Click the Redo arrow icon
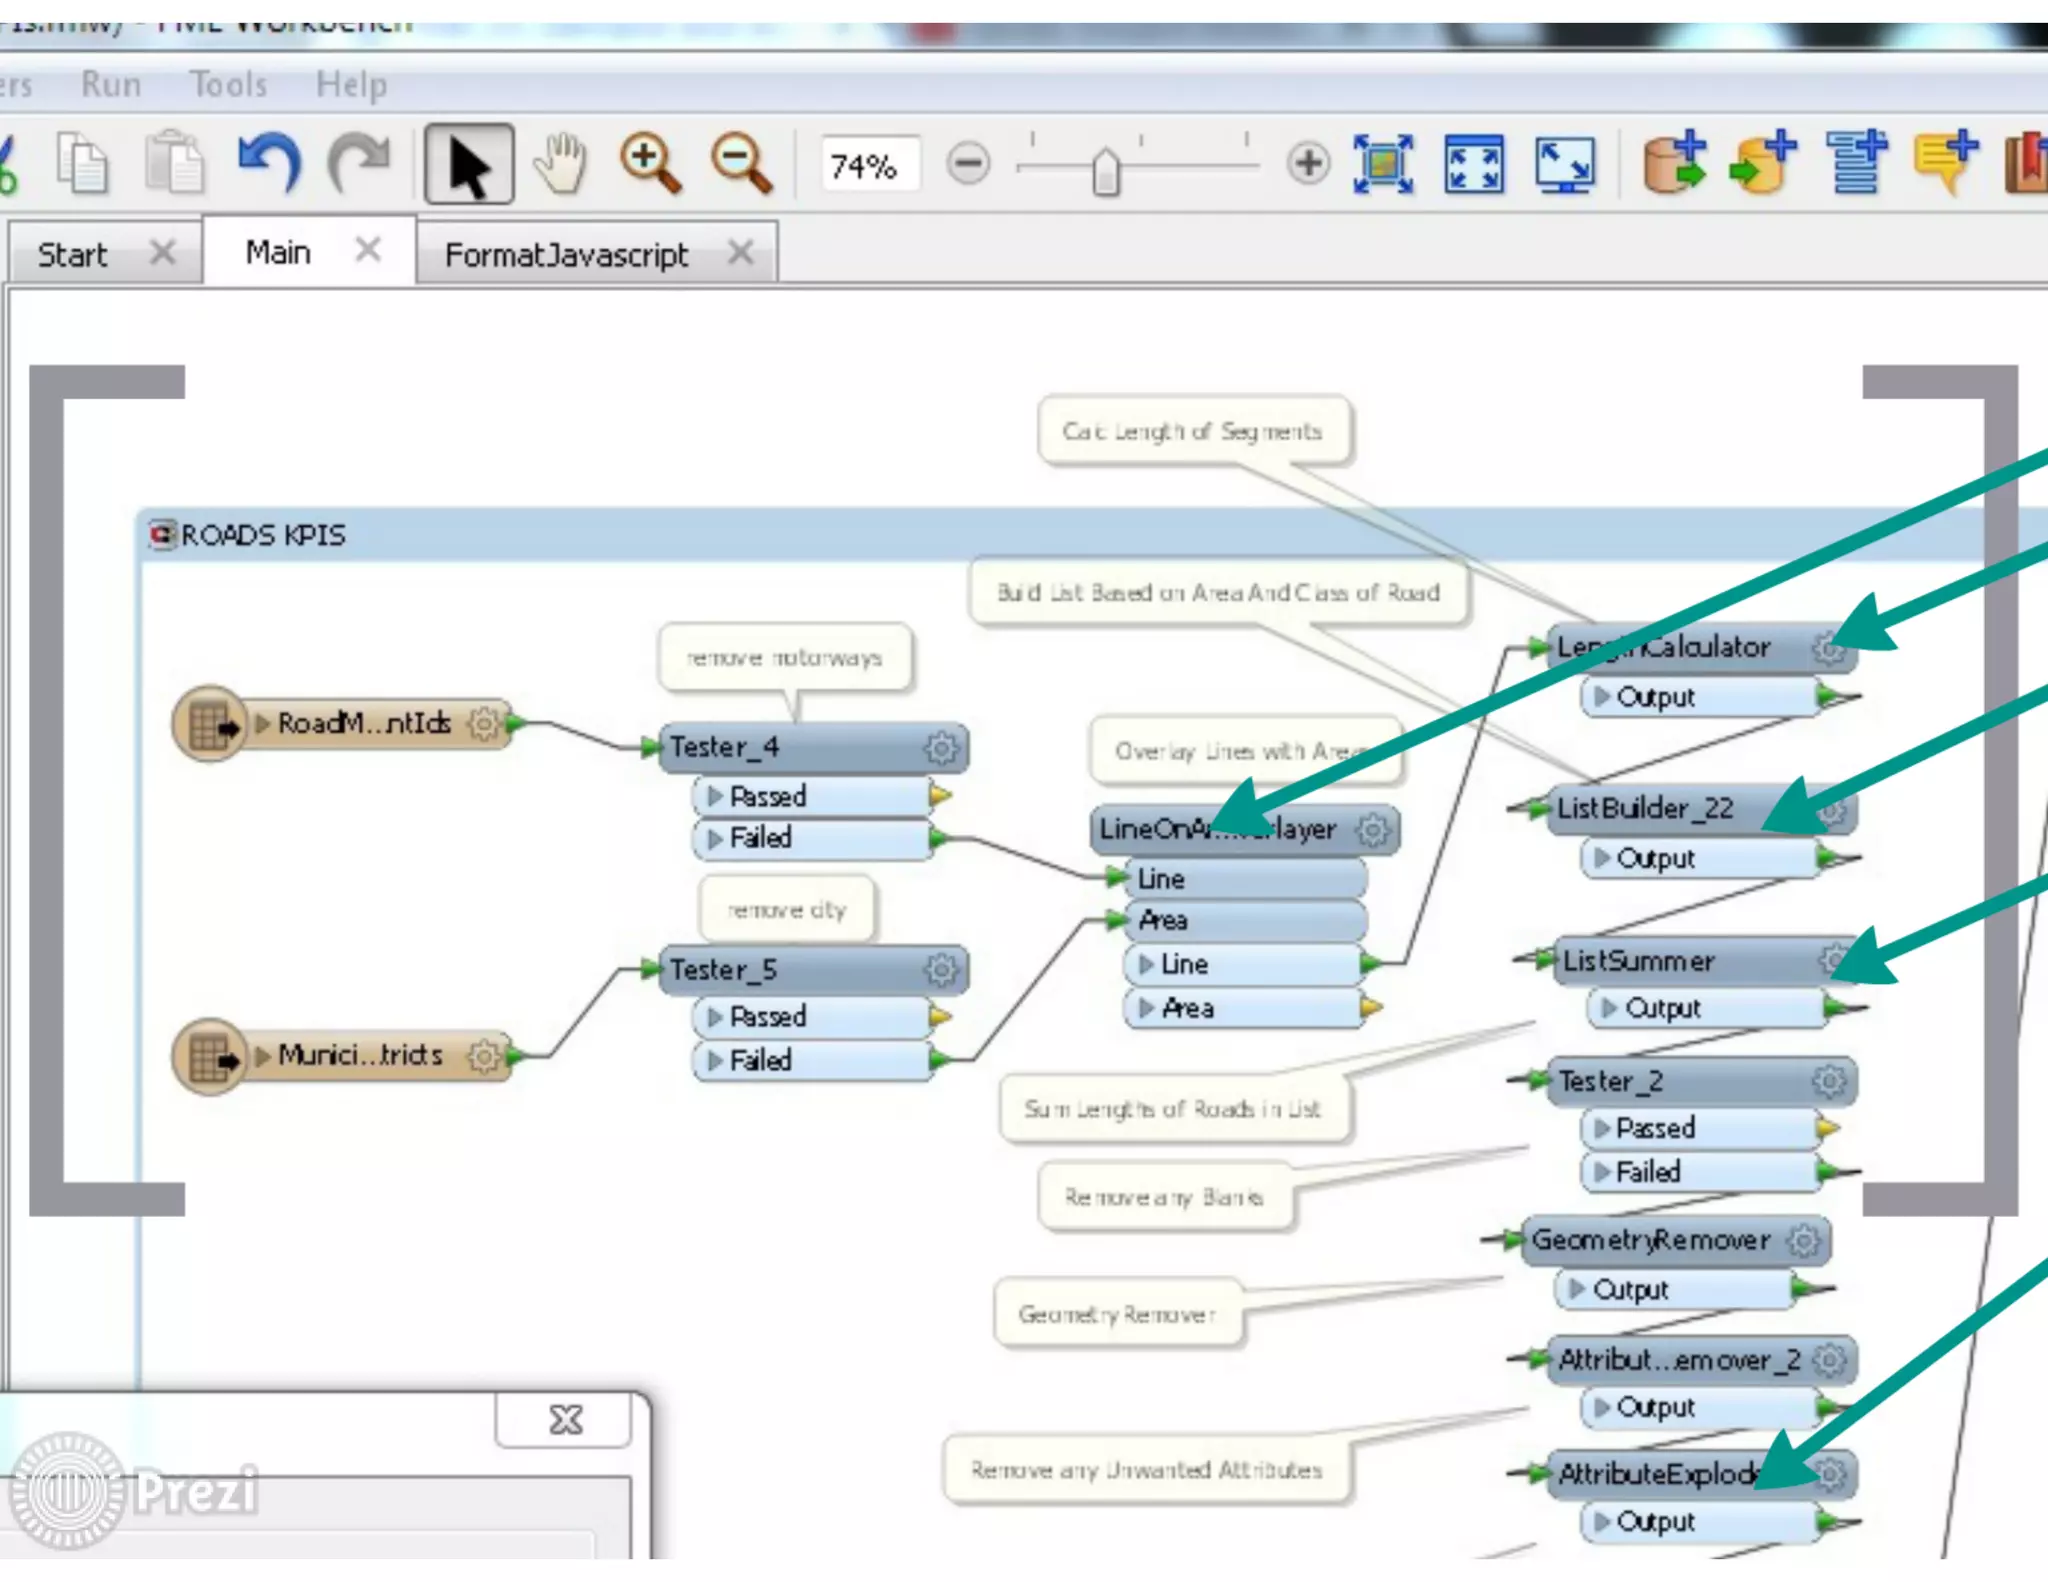Viewport: 2048px width, 1582px height. coord(359,162)
